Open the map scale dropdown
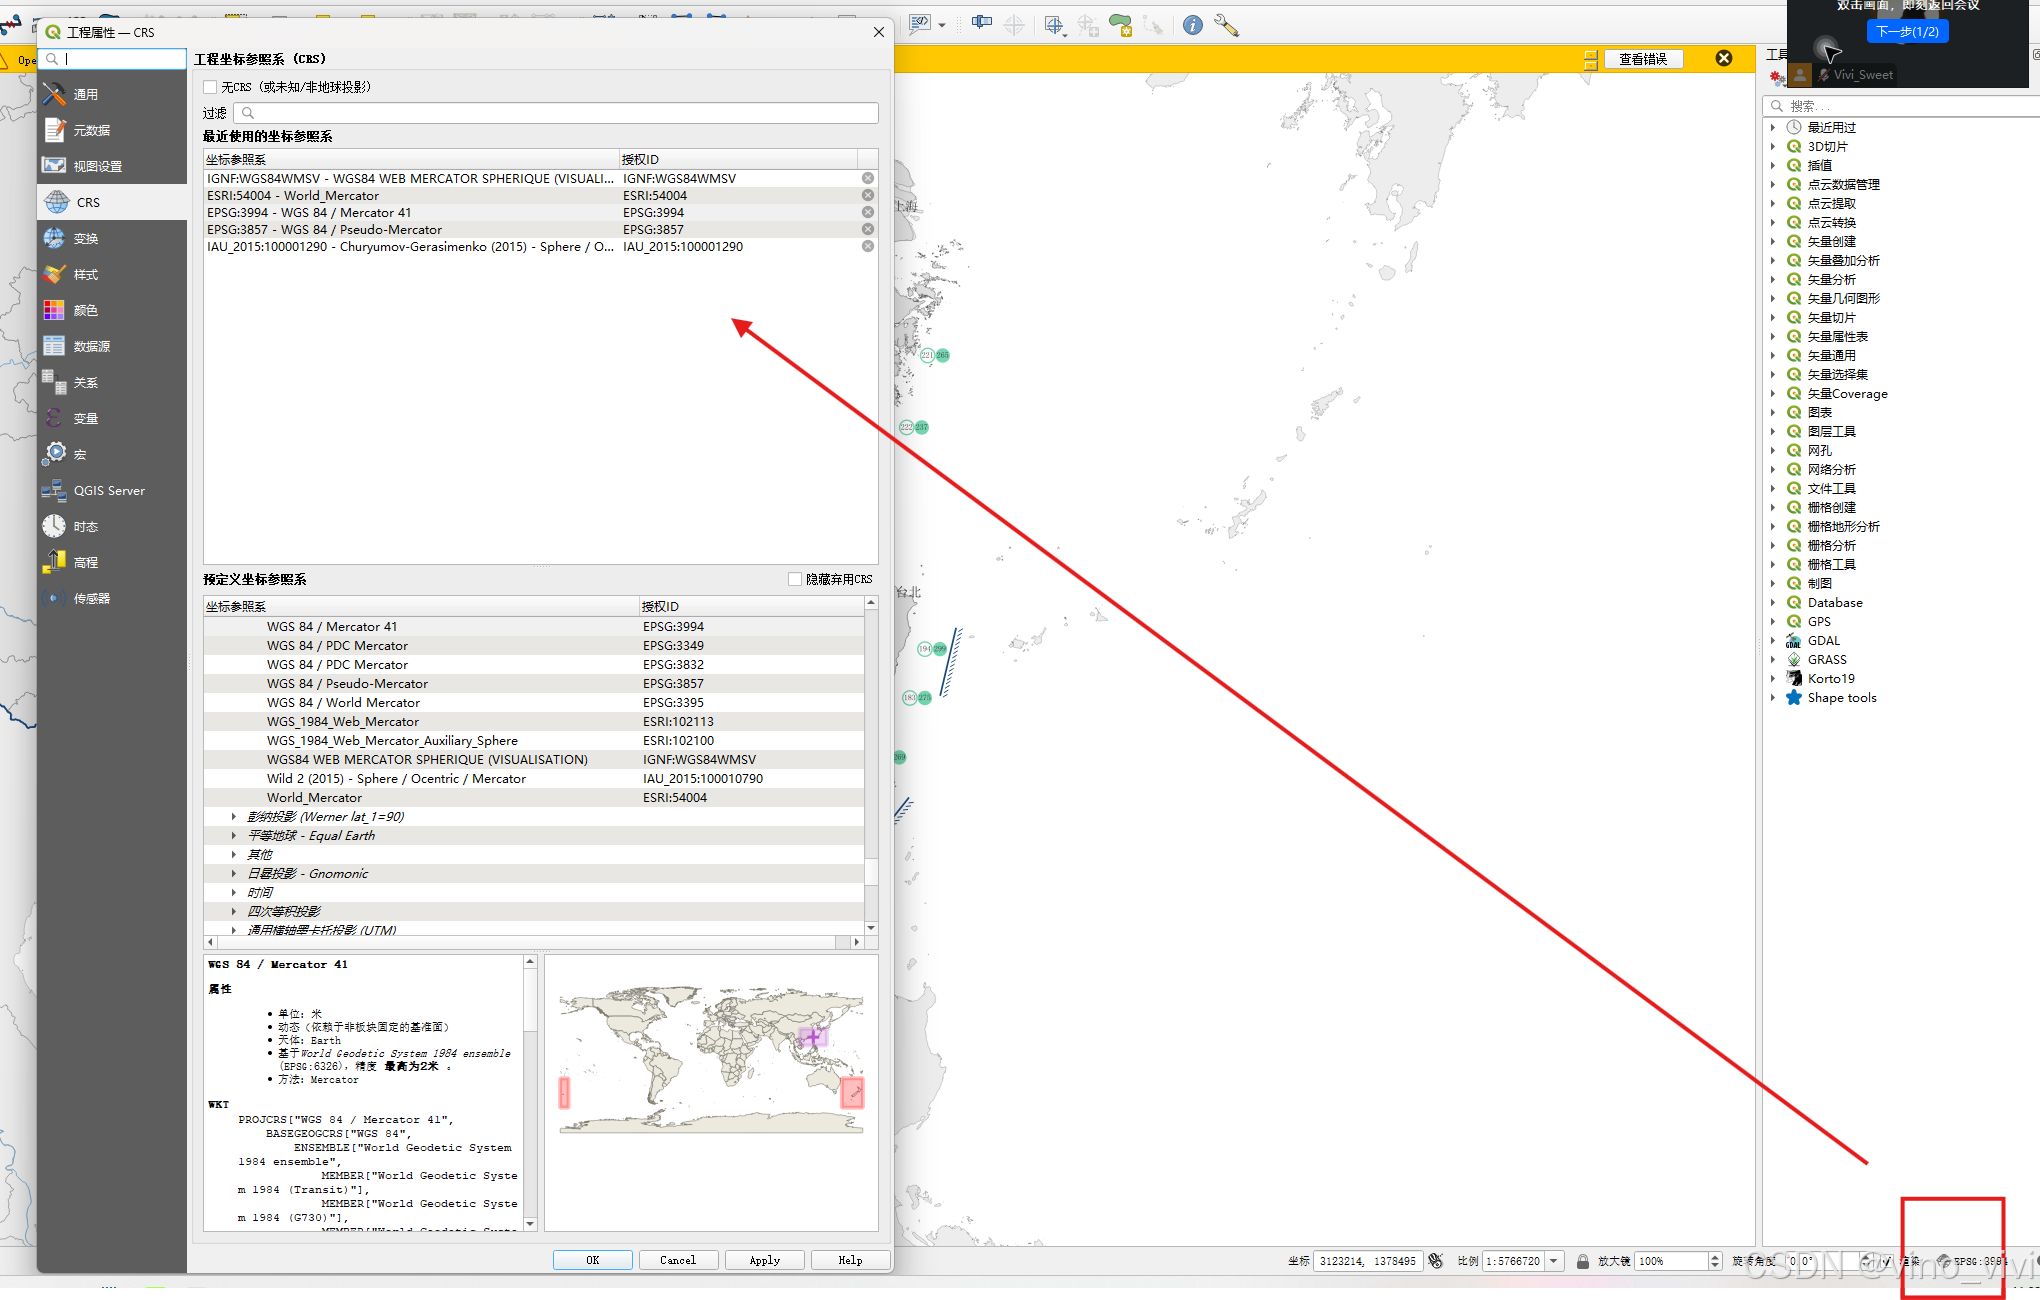This screenshot has width=2040, height=1300. 1554,1261
